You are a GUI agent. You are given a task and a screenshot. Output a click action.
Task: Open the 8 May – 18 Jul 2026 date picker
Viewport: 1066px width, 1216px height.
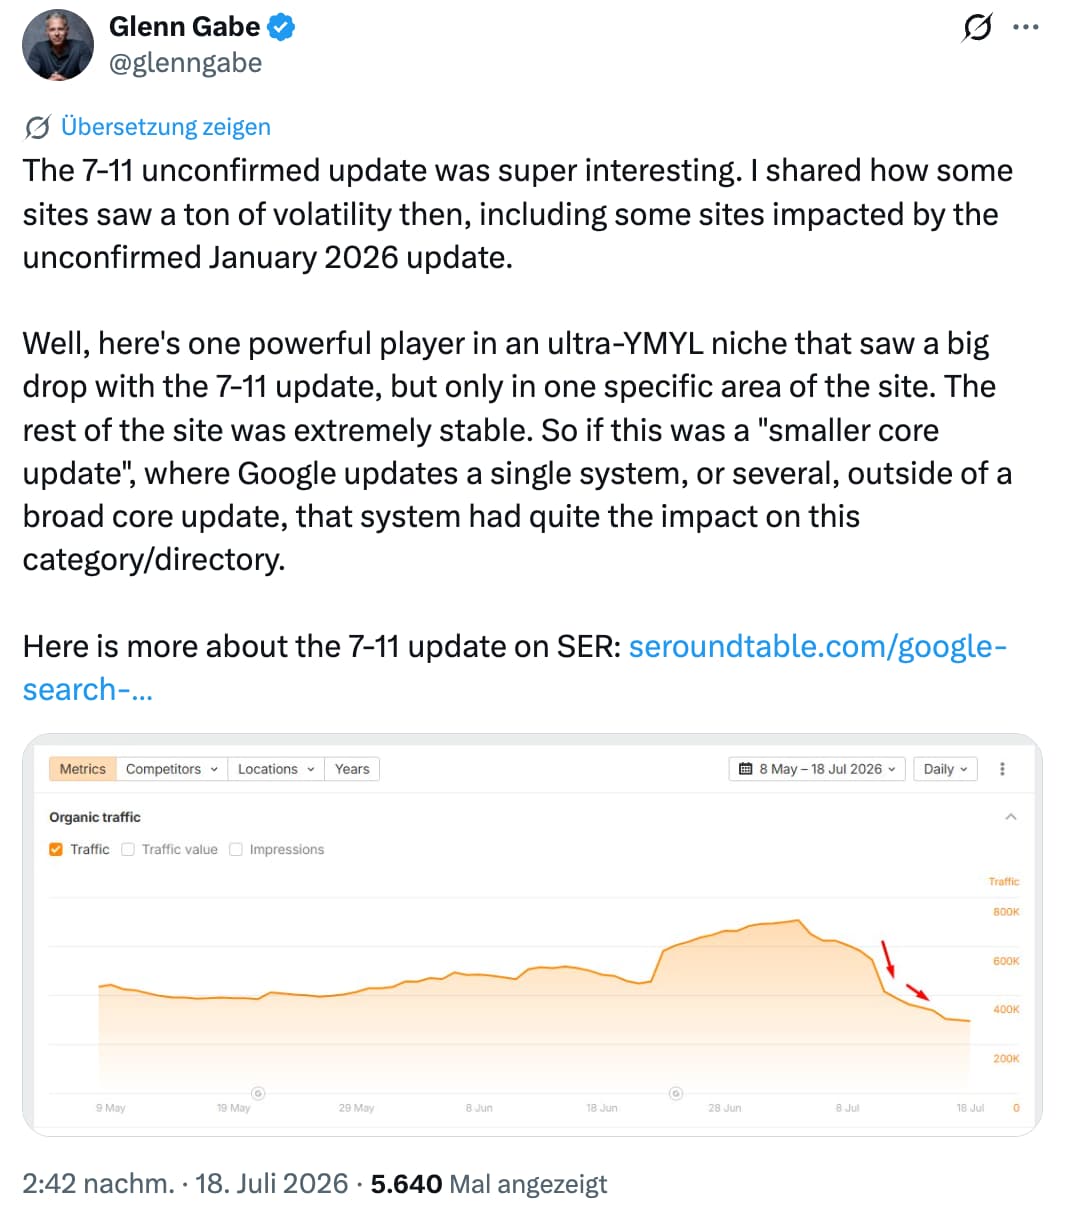[x=817, y=769]
